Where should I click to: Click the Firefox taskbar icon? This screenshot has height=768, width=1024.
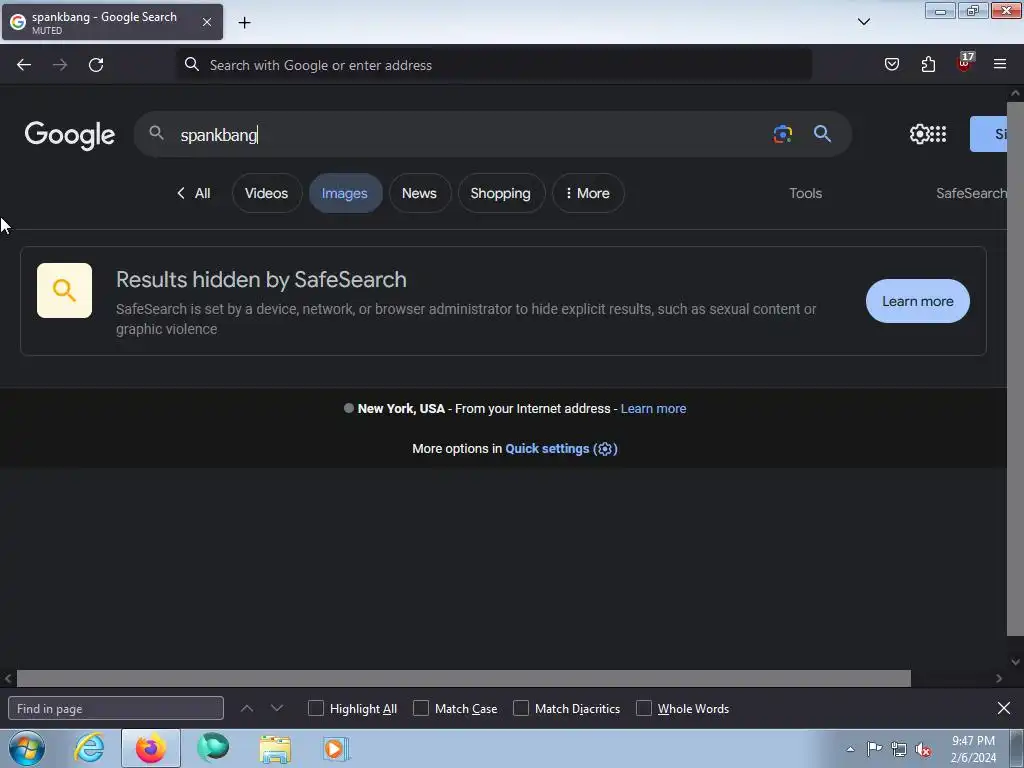click(x=151, y=748)
